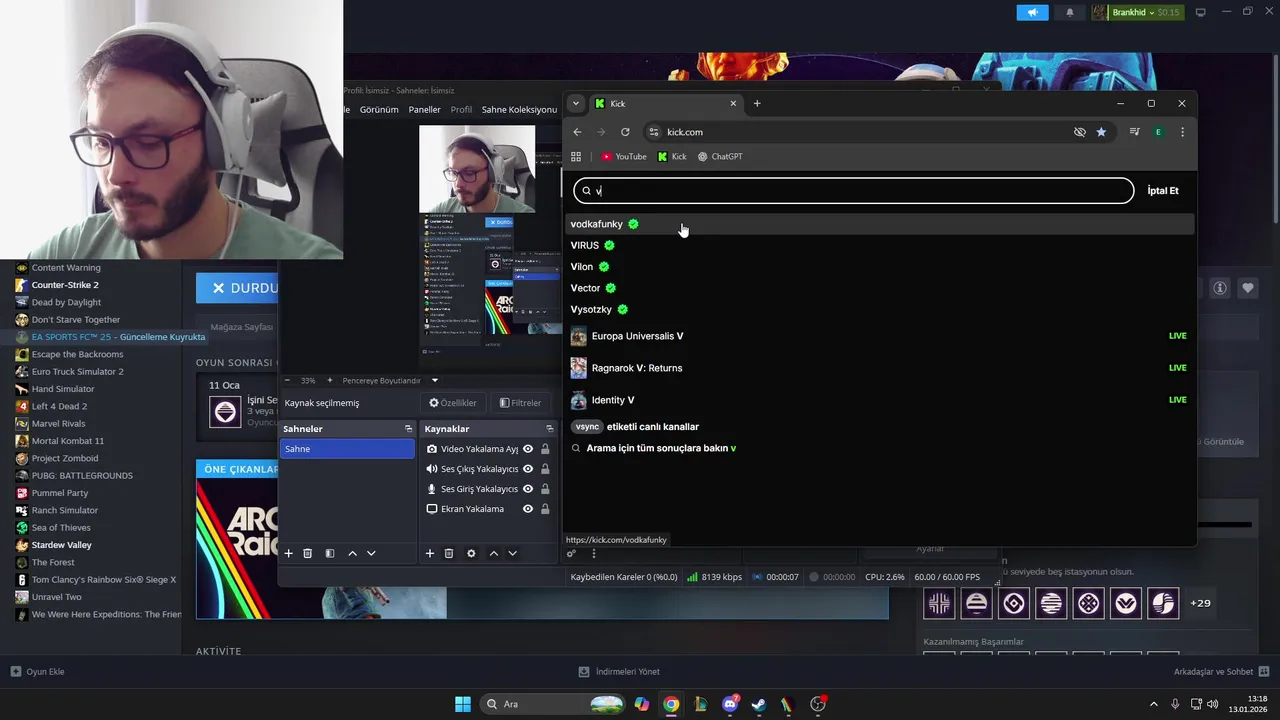Screen dimensions: 1280x720
Task: Click the Steam favorite heart icon
Action: click(x=1248, y=288)
